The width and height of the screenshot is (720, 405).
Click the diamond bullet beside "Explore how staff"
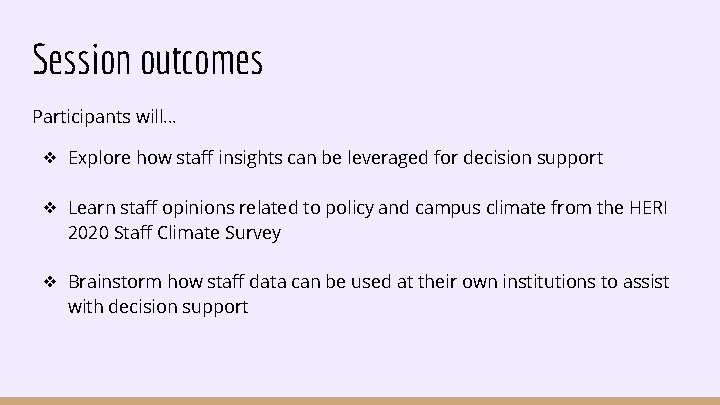pyautogui.click(x=48, y=158)
